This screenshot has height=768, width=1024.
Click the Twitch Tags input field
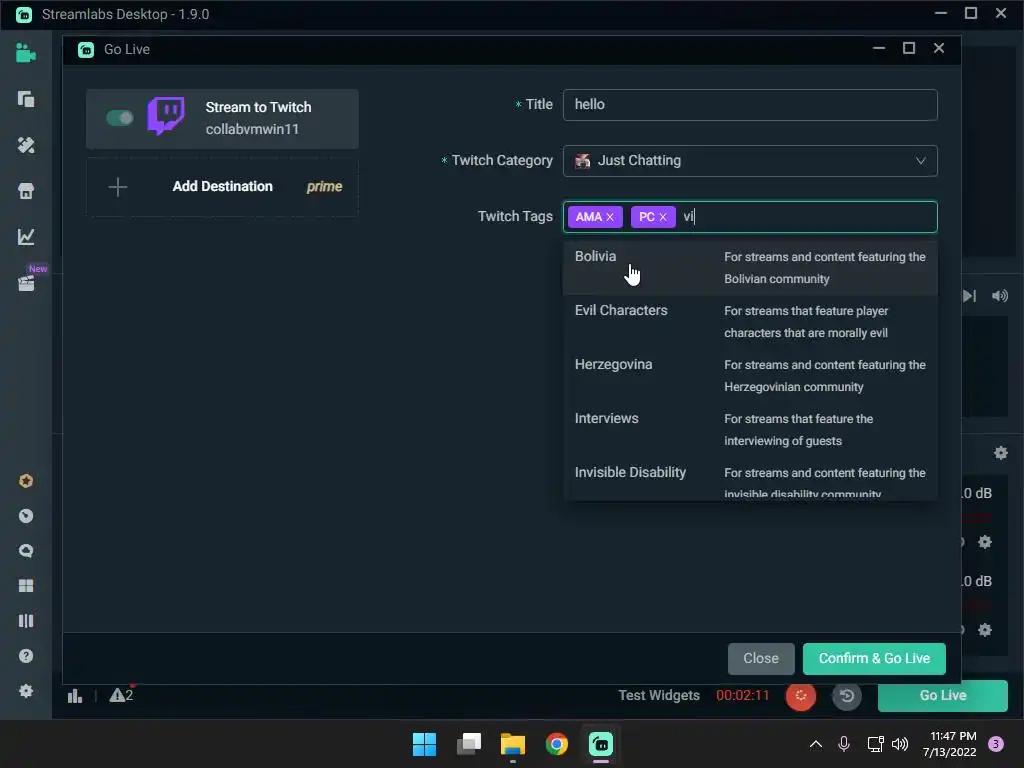750,217
